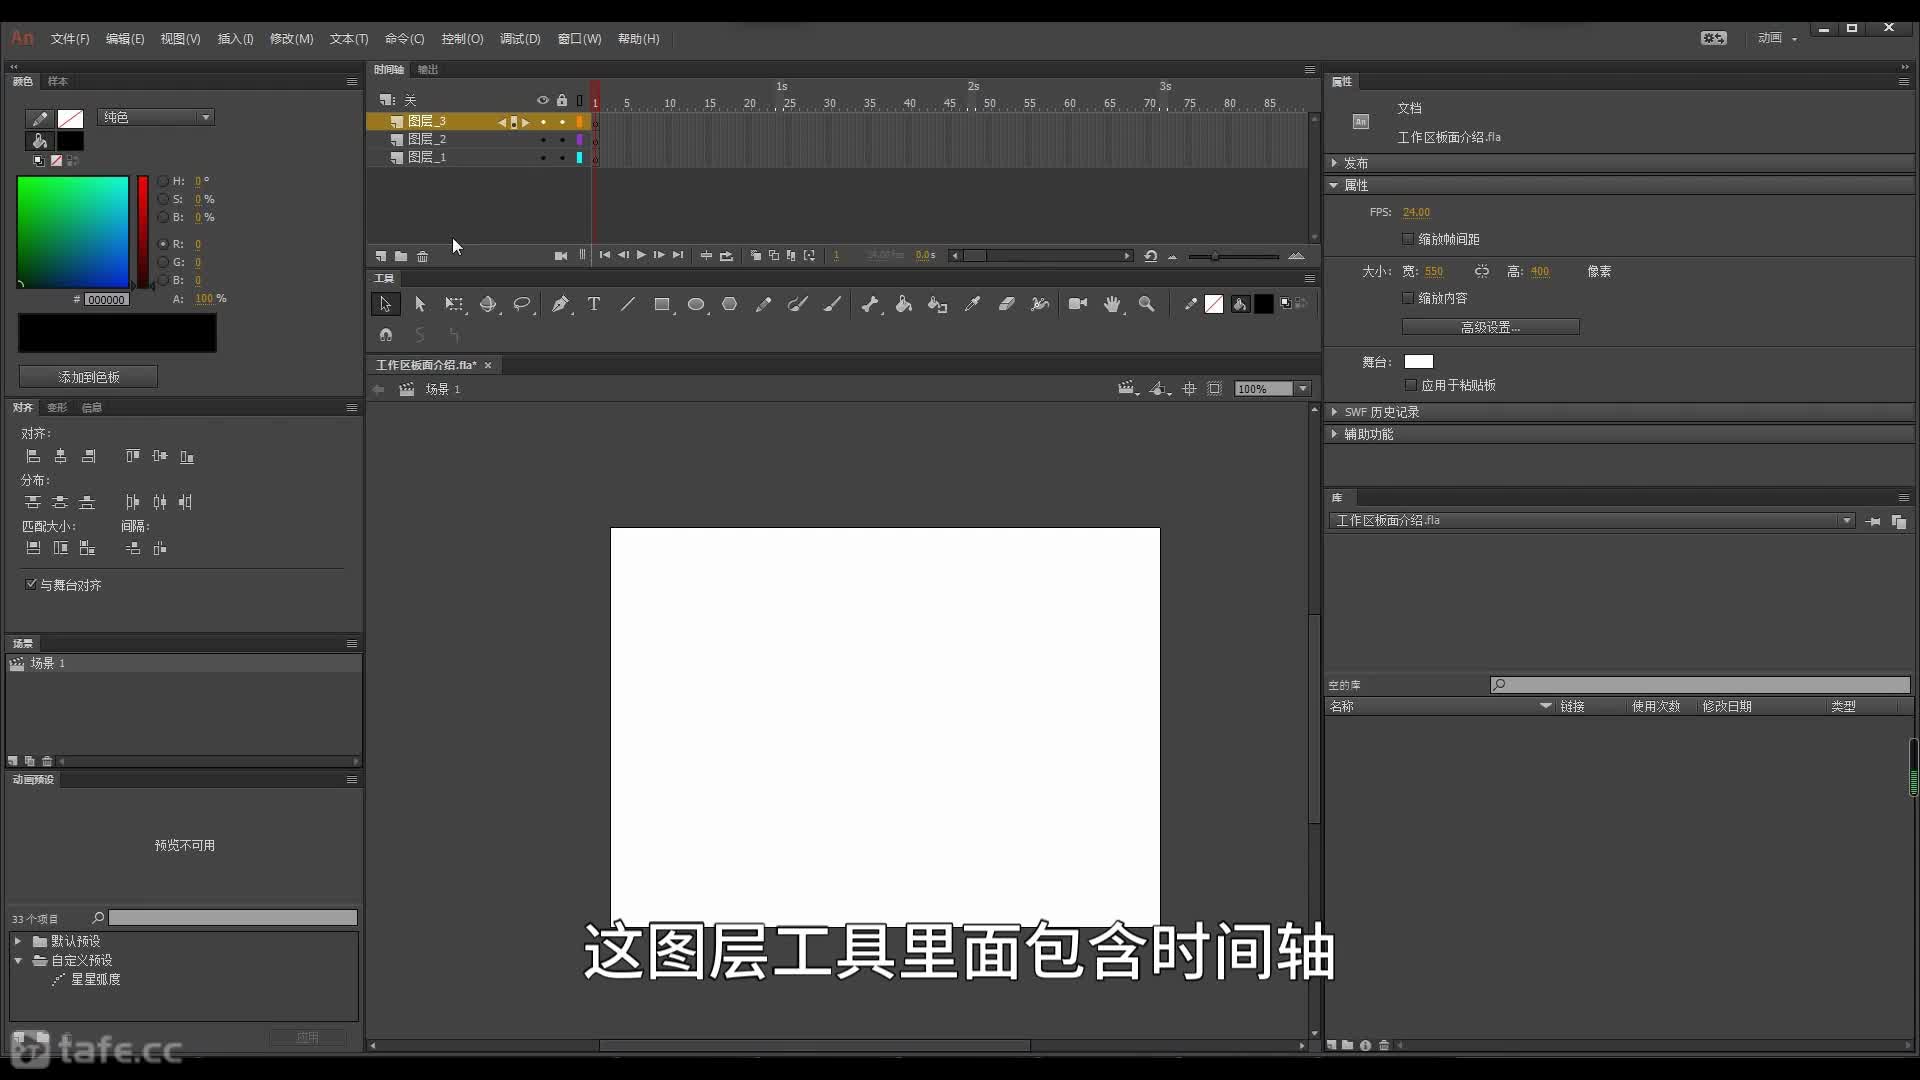The width and height of the screenshot is (1920, 1080).
Task: Toggle lock for all layers
Action: coord(562,100)
